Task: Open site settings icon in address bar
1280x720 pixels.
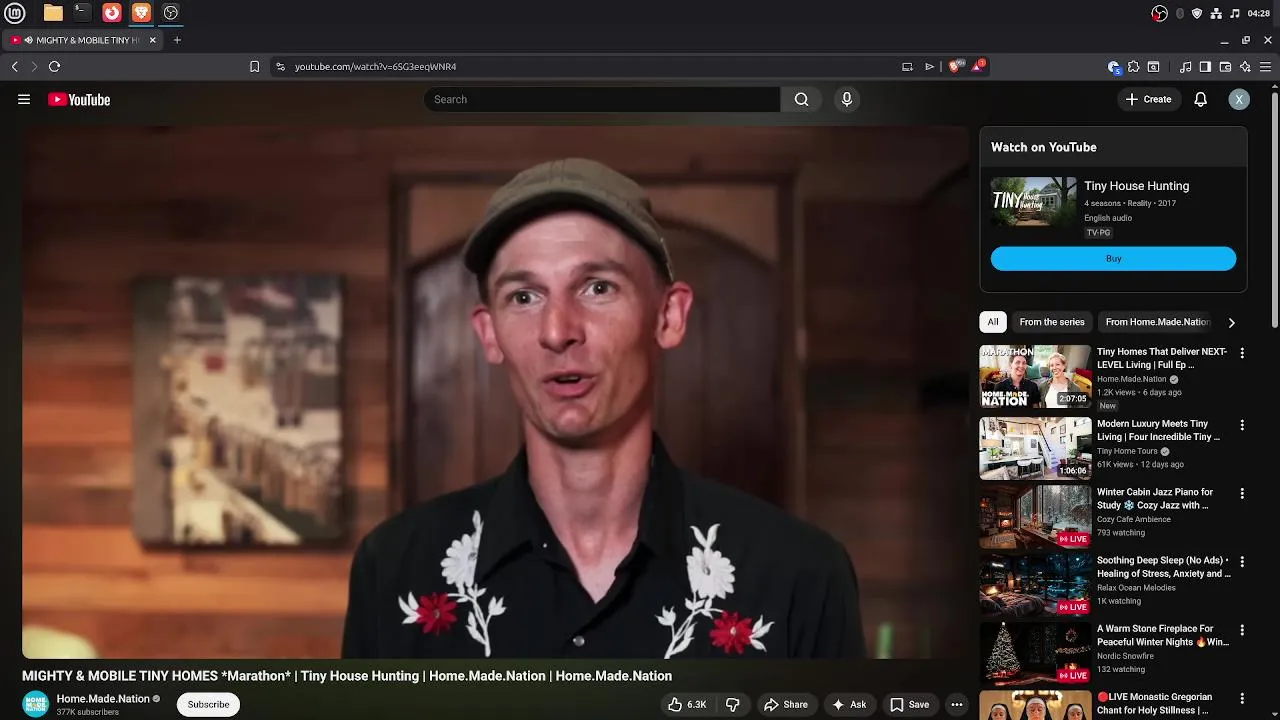Action: (x=280, y=66)
